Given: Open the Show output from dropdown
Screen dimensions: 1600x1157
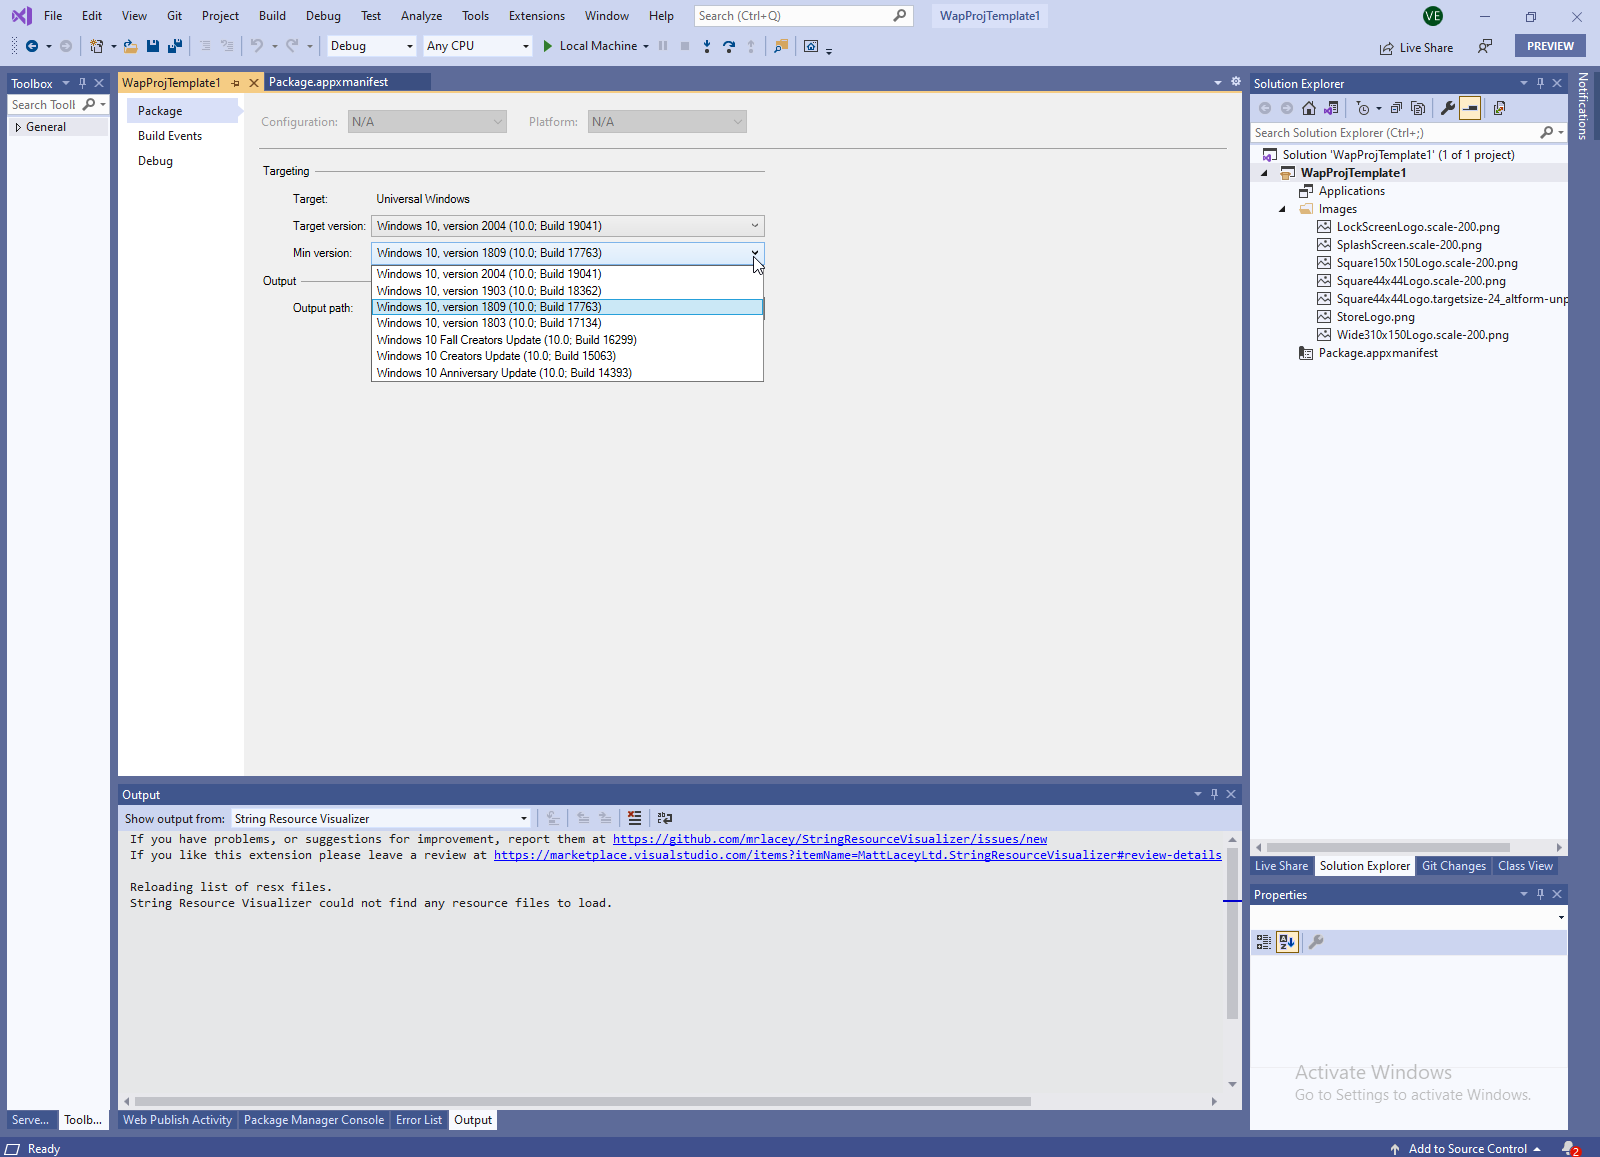Looking at the screenshot, I should pos(381,819).
